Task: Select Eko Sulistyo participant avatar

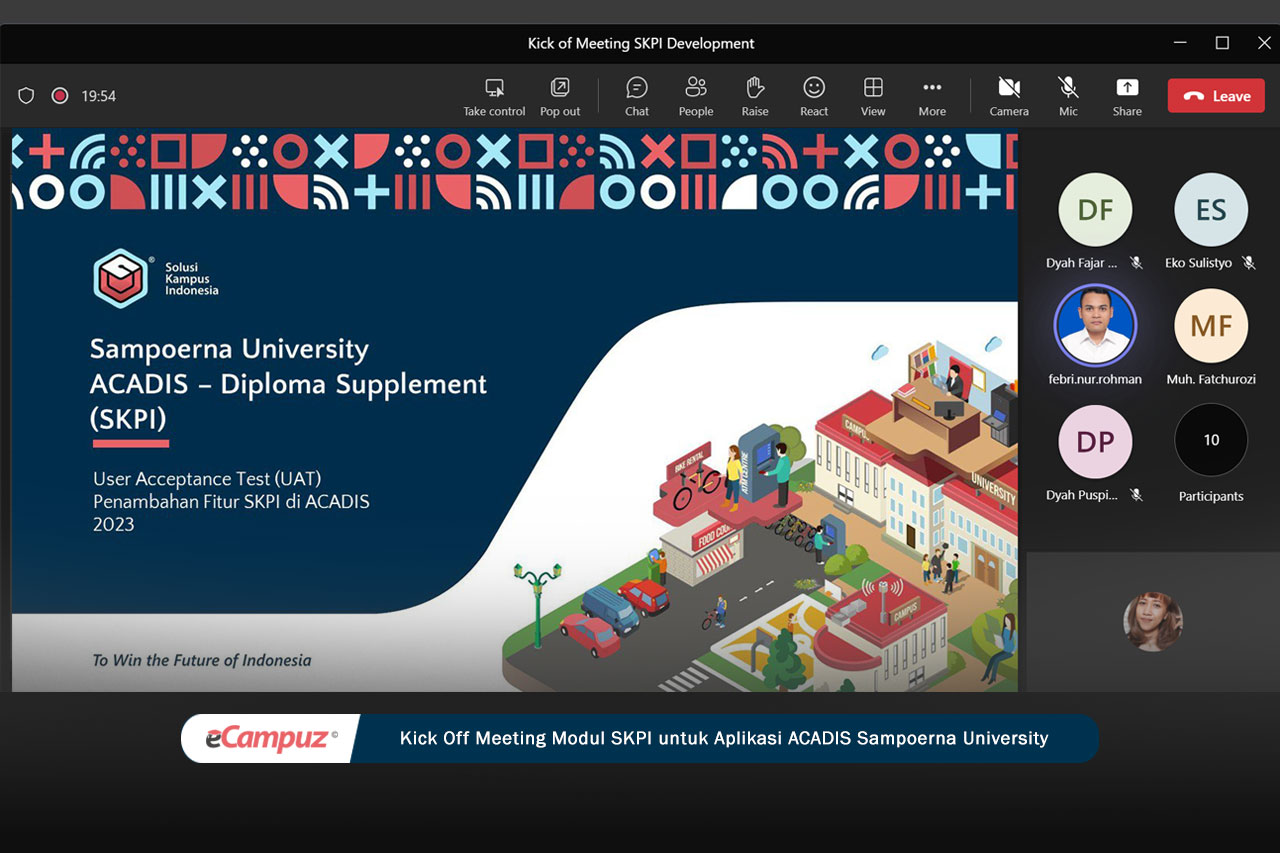Action: pos(1211,210)
